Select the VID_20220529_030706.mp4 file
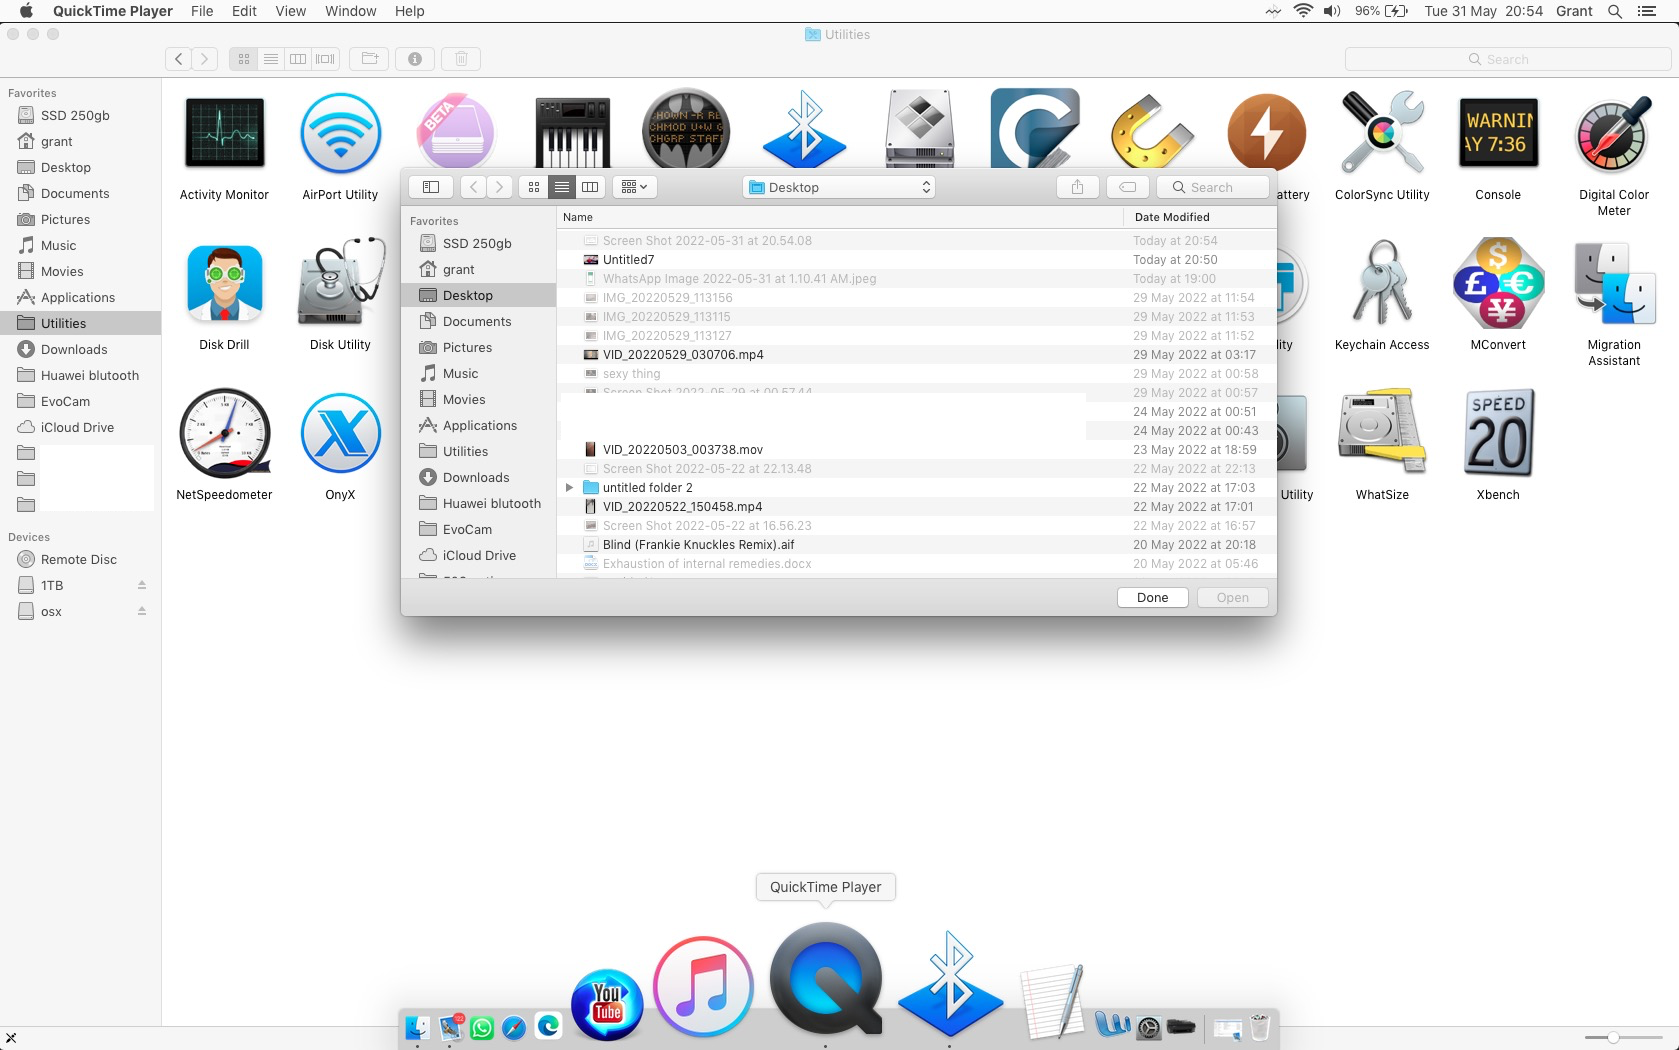 (916, 355)
